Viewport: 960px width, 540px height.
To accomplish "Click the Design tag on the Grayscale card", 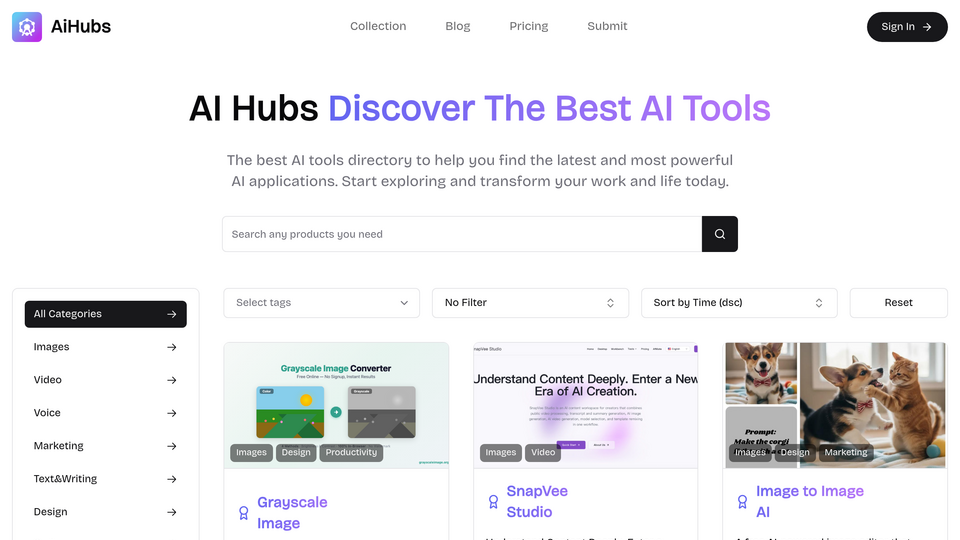I will click(x=296, y=452).
